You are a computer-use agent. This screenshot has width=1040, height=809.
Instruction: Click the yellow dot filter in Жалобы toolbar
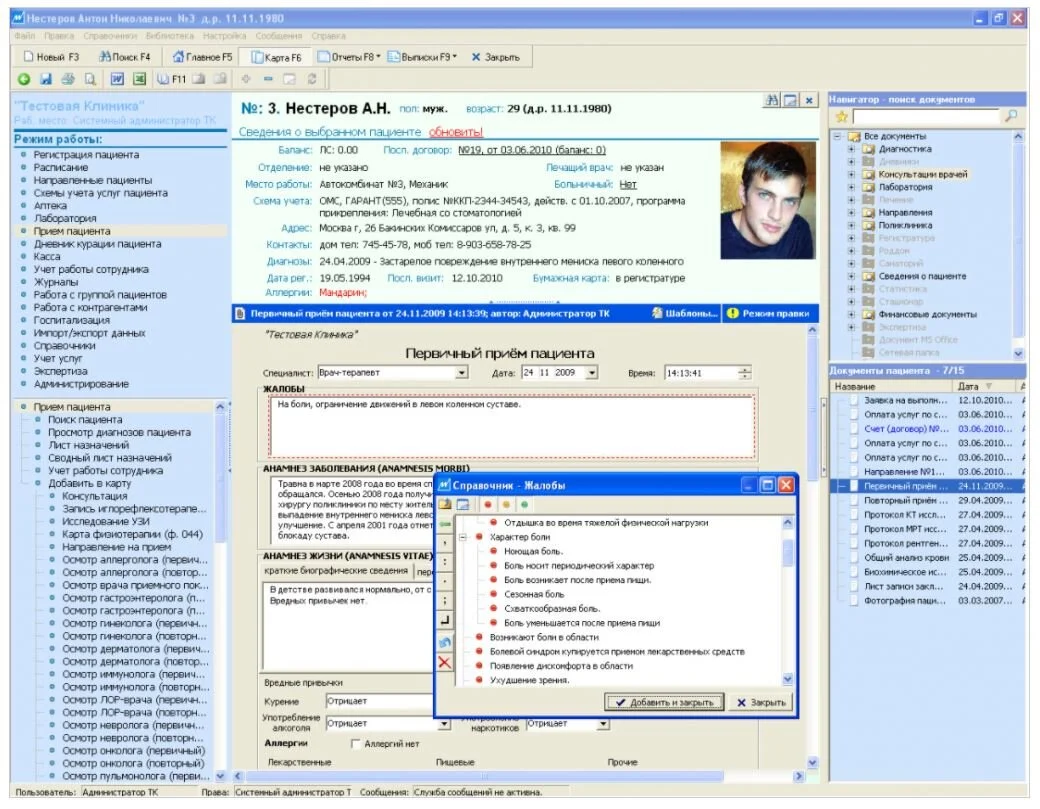[506, 505]
